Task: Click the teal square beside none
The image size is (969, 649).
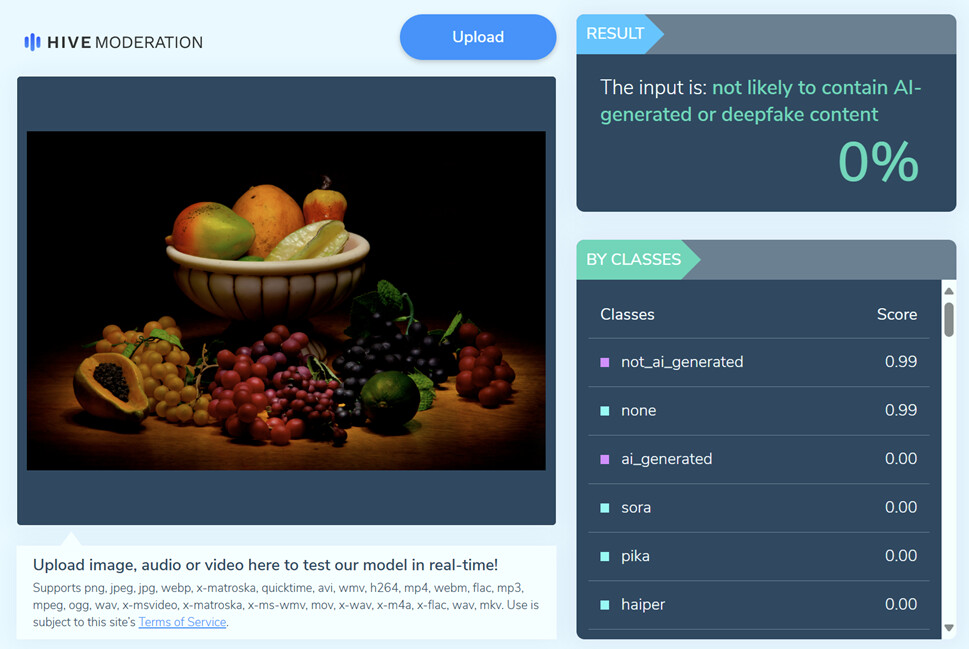Action: [605, 411]
